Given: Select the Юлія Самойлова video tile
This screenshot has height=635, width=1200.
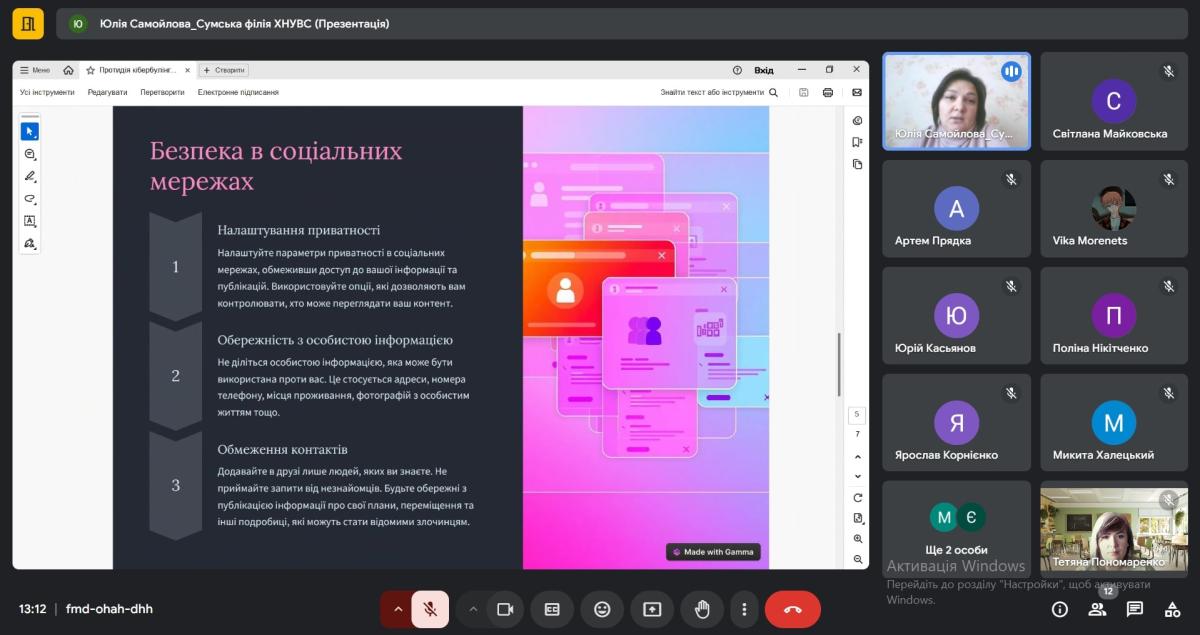Looking at the screenshot, I should point(956,101).
